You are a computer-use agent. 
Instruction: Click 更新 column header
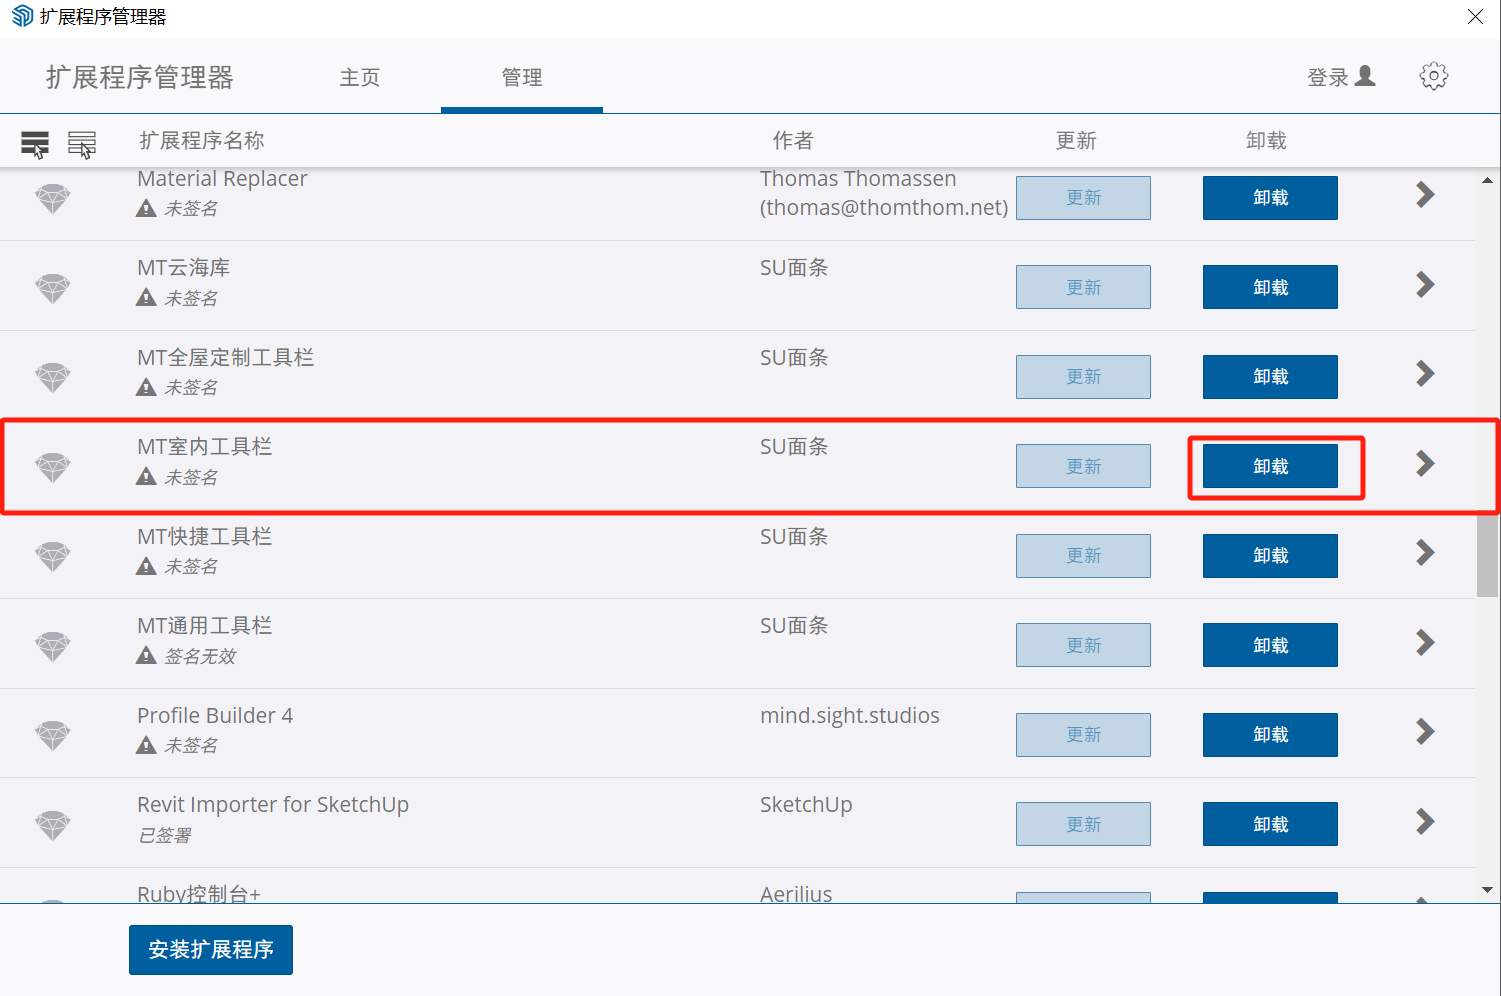click(x=1076, y=141)
